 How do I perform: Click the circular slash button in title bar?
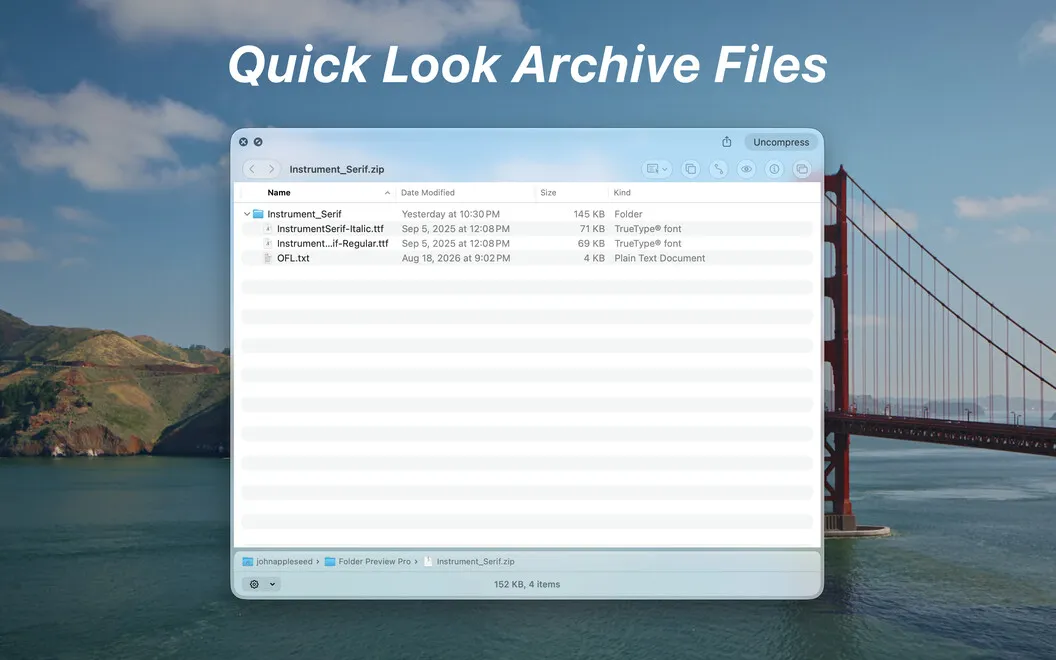(258, 142)
